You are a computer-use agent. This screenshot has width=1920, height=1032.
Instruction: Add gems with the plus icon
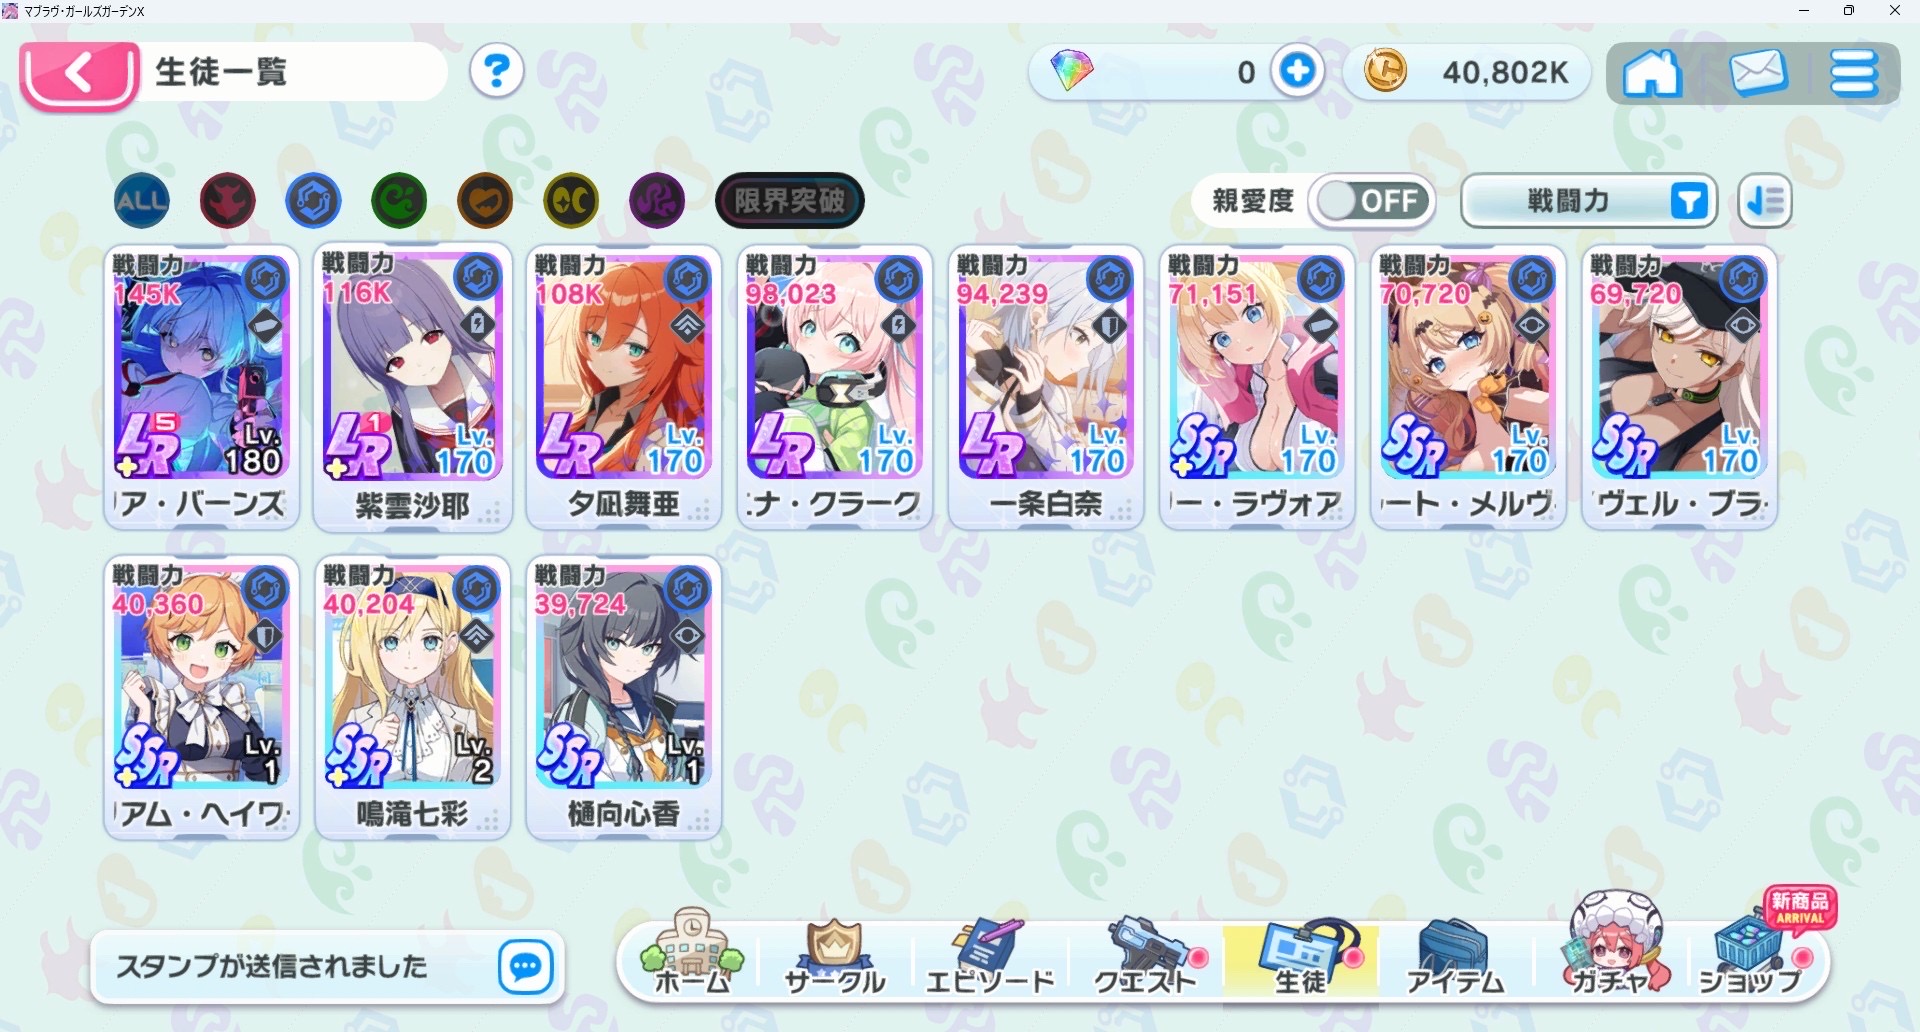pos(1298,71)
